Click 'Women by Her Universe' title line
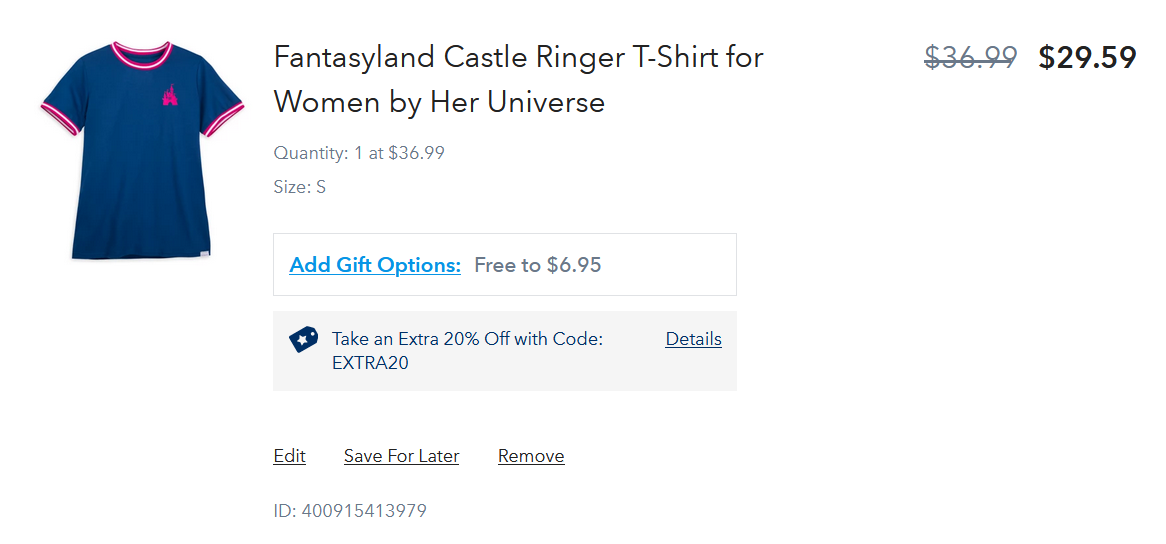The width and height of the screenshot is (1166, 544). point(439,102)
